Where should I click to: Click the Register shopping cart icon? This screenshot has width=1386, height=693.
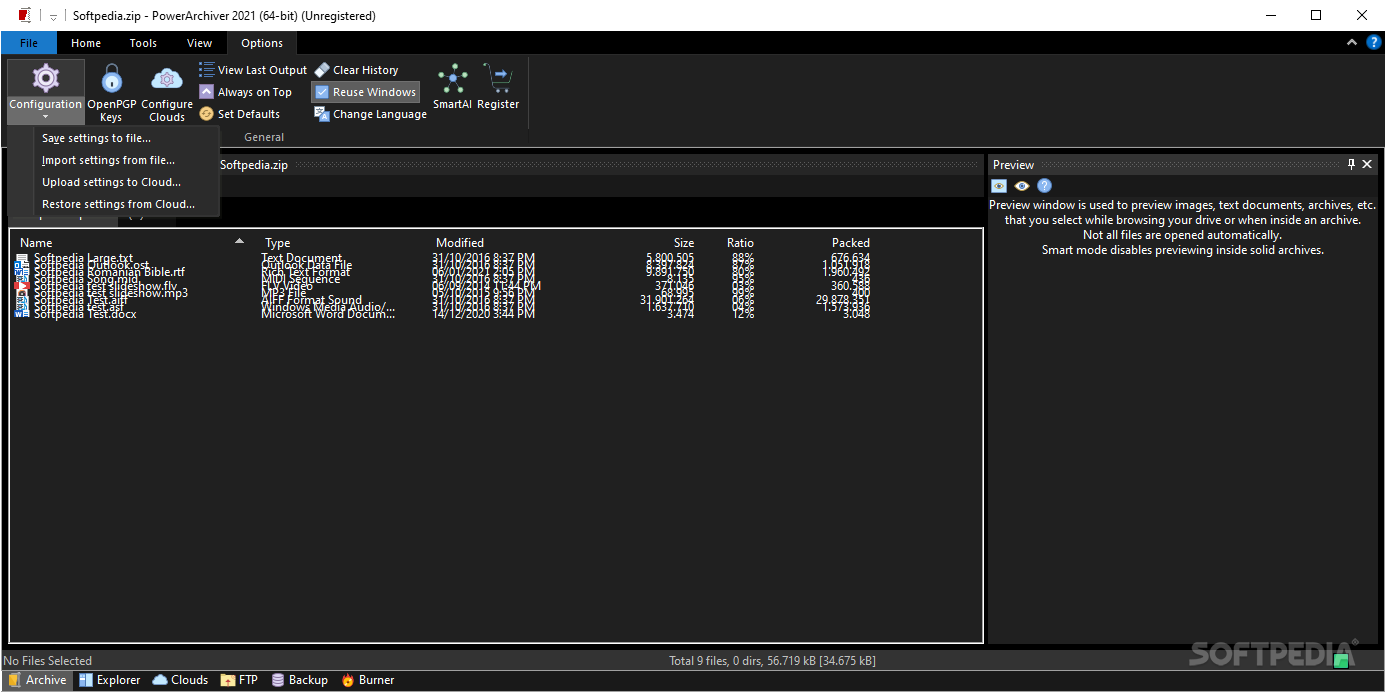(x=498, y=87)
